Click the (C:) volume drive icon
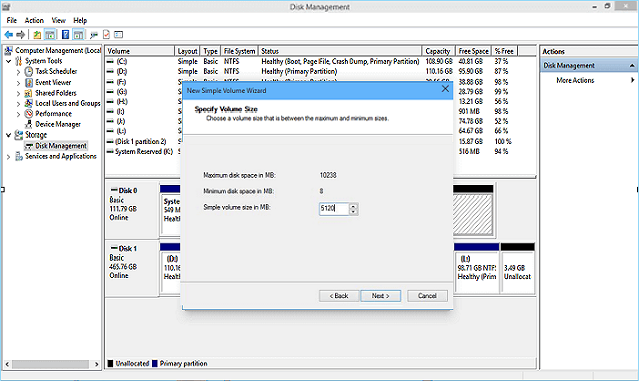This screenshot has height=381, width=639. [110, 62]
